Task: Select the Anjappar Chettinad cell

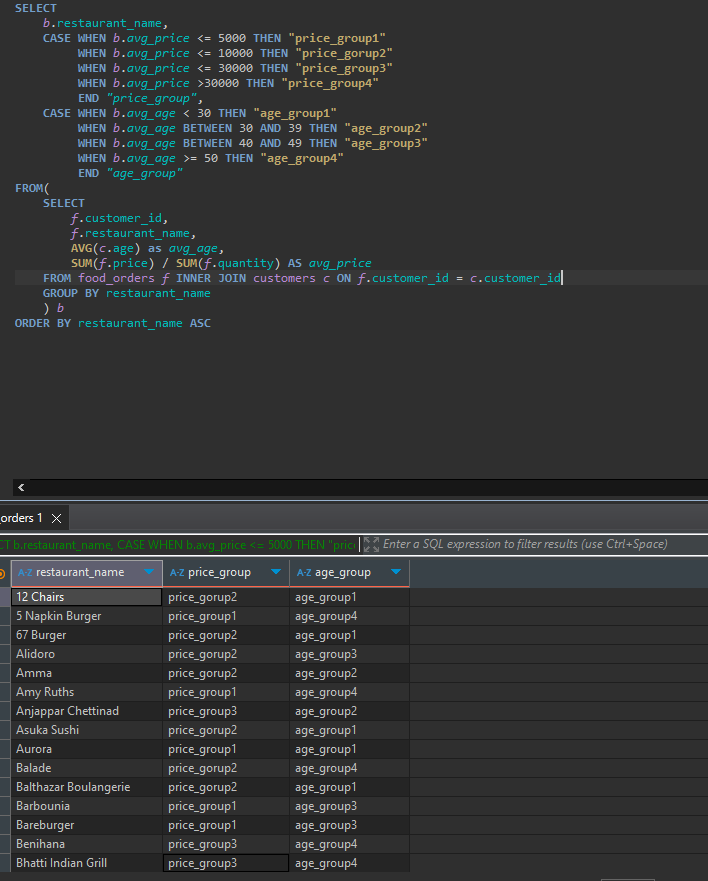Action: tap(87, 711)
